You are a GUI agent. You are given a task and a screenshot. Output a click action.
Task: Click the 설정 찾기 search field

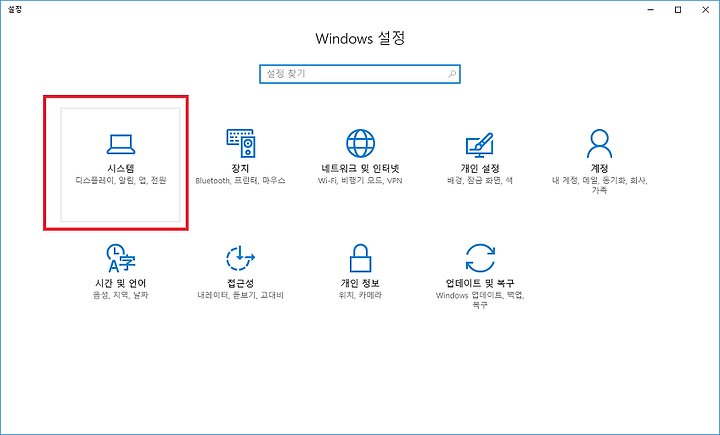click(x=360, y=74)
